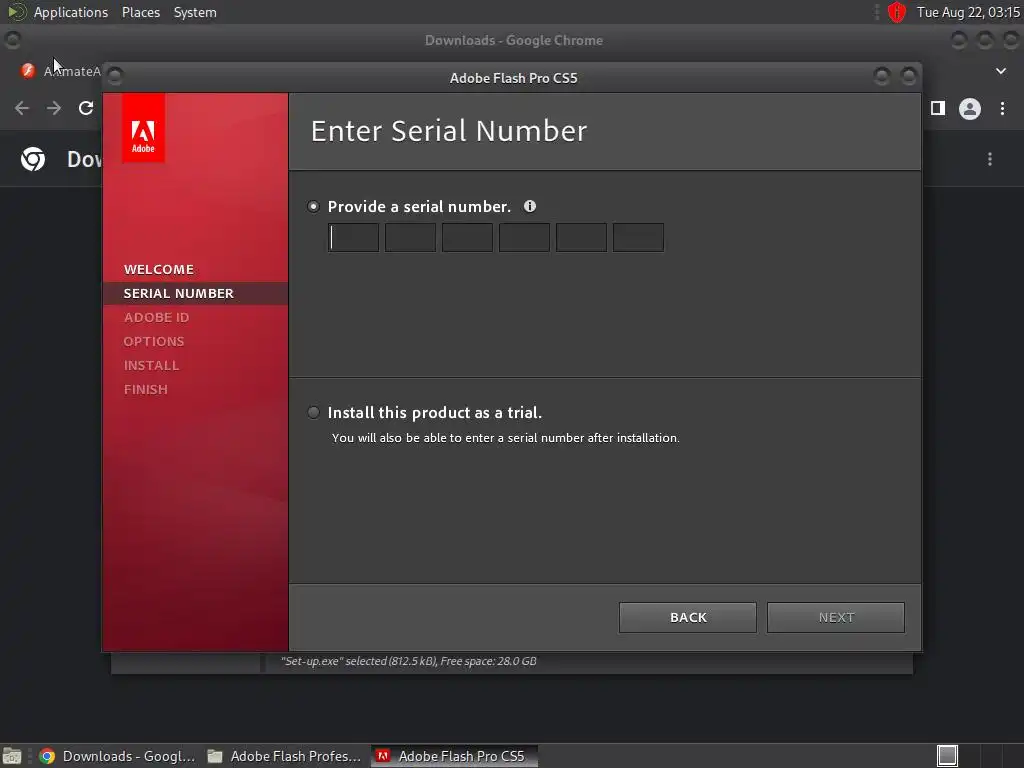The width and height of the screenshot is (1024, 768).
Task: Click the clock showing Tue Aug 22, 03:15
Action: 968,12
